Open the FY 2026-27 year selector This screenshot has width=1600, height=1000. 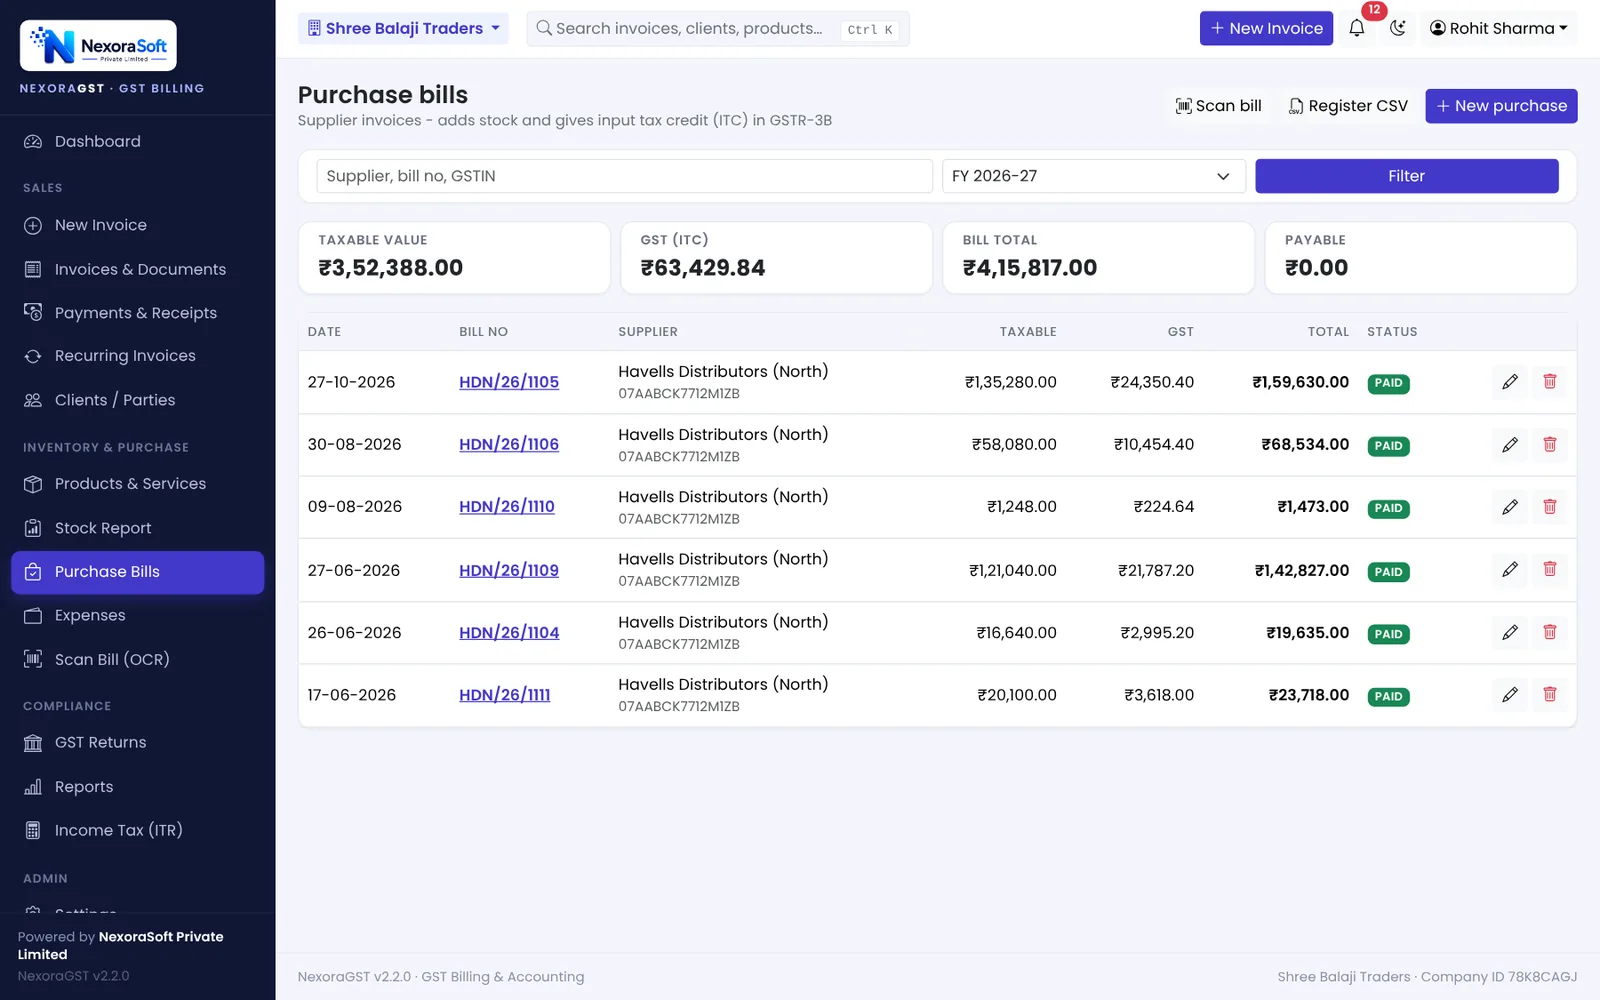point(1093,176)
